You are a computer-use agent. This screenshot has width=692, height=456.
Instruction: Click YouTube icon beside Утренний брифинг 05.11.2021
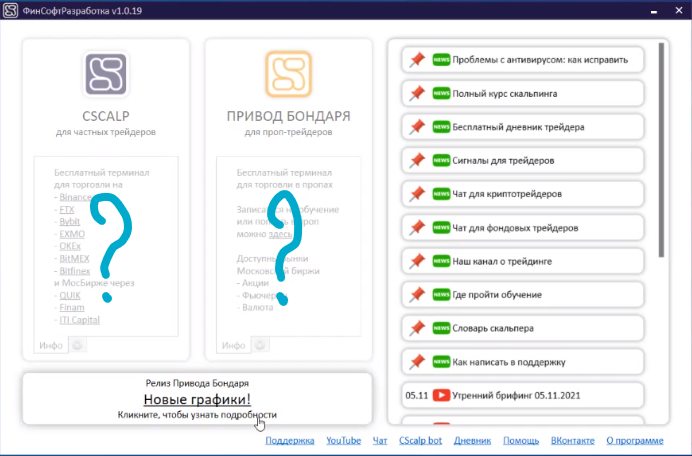pos(441,395)
